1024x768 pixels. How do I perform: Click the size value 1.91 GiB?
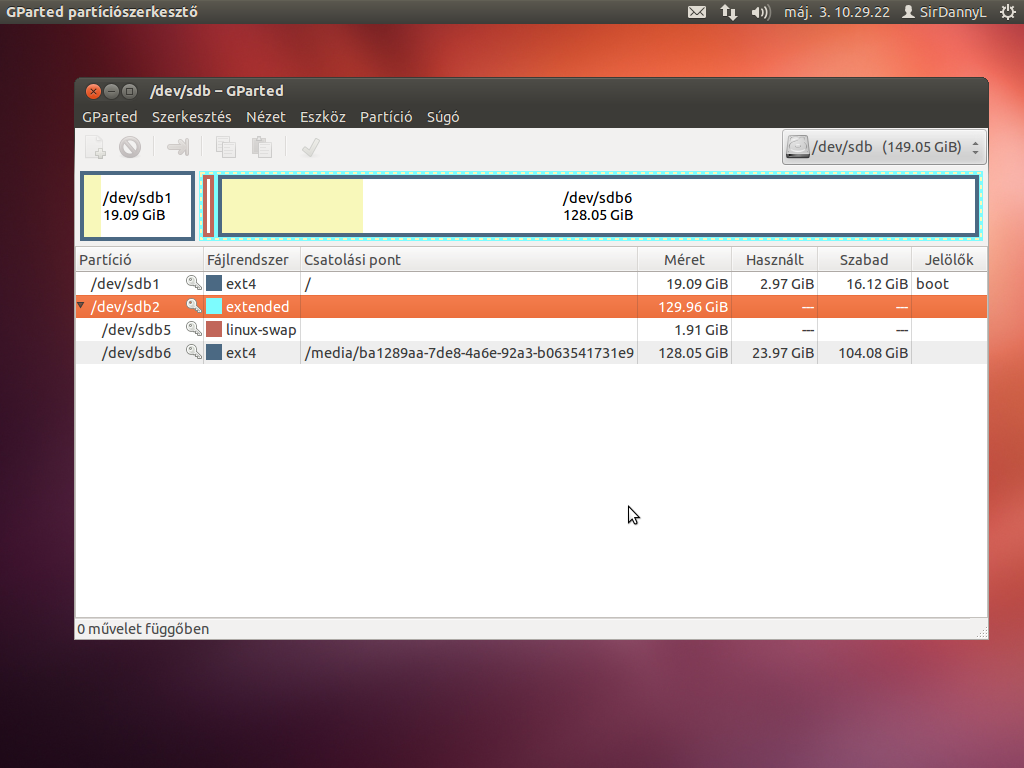coord(701,330)
